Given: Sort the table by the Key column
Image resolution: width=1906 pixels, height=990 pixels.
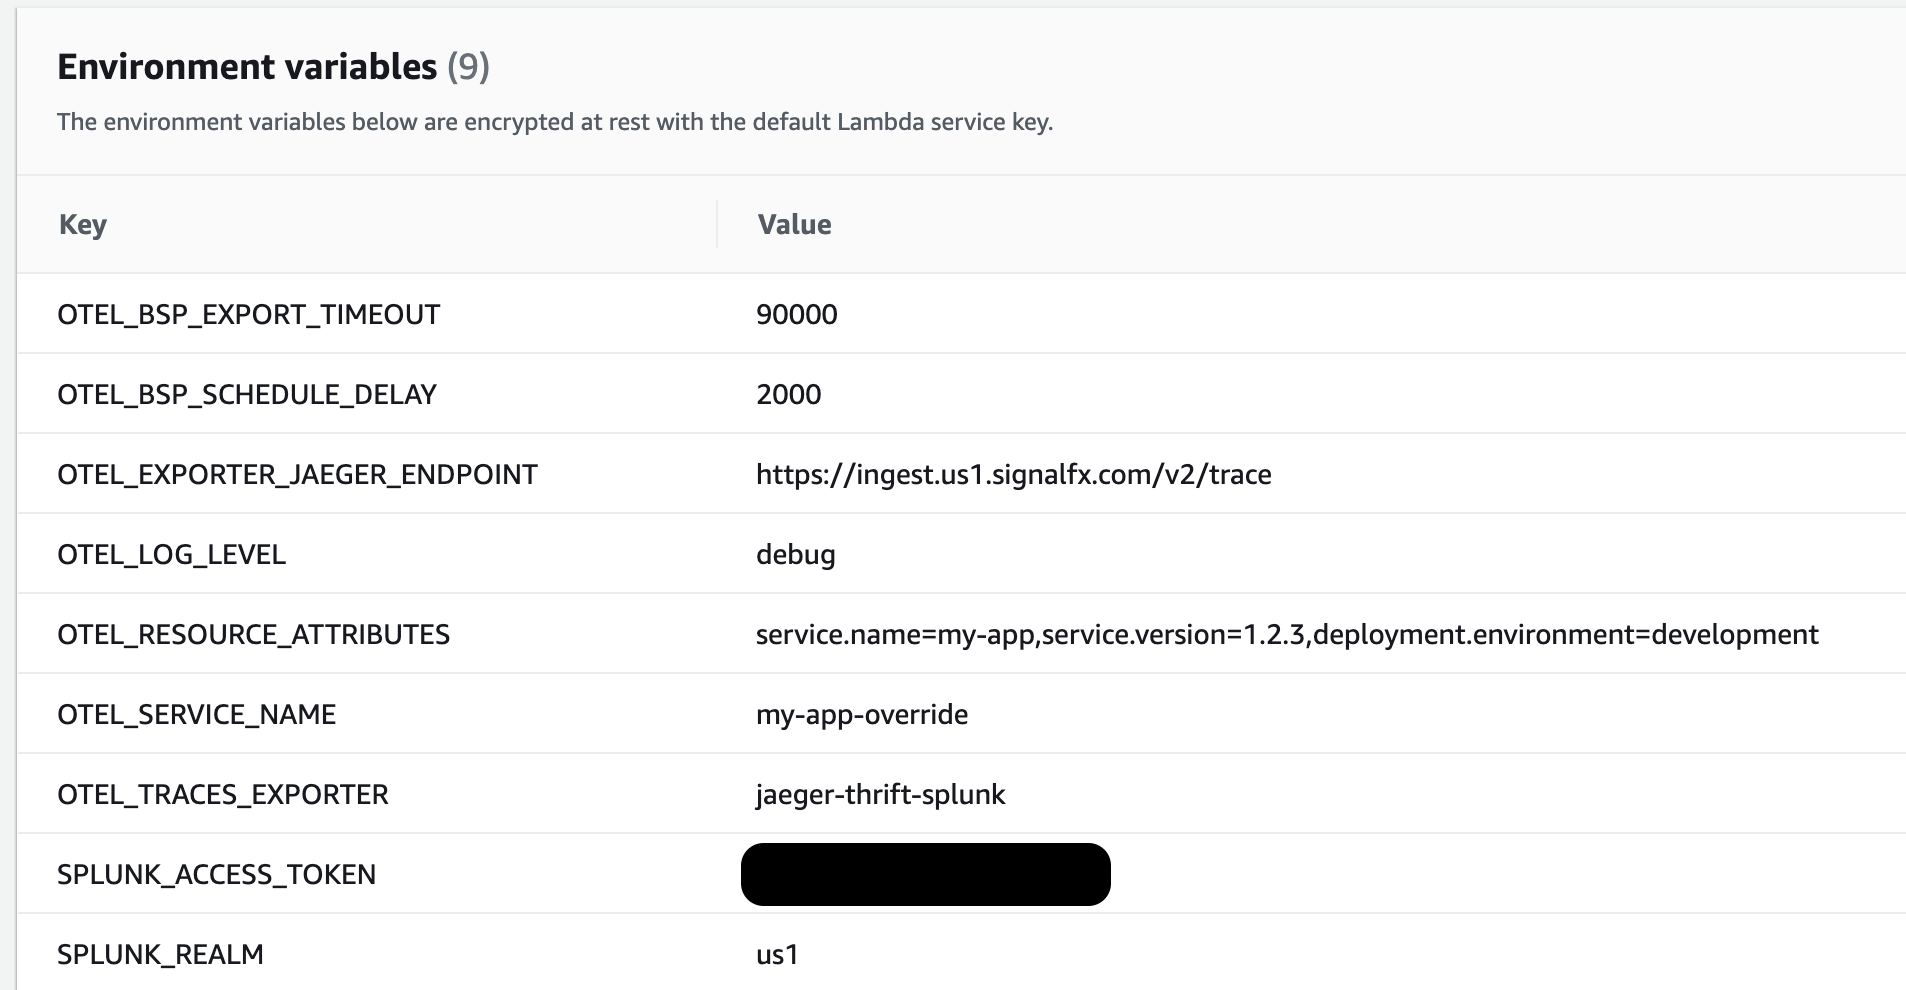Looking at the screenshot, I should point(84,224).
